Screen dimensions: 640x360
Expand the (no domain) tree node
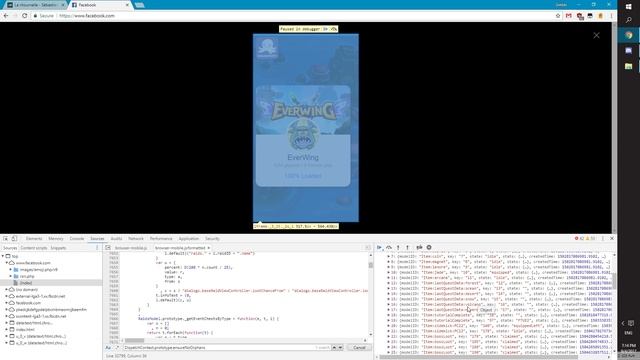[7, 289]
